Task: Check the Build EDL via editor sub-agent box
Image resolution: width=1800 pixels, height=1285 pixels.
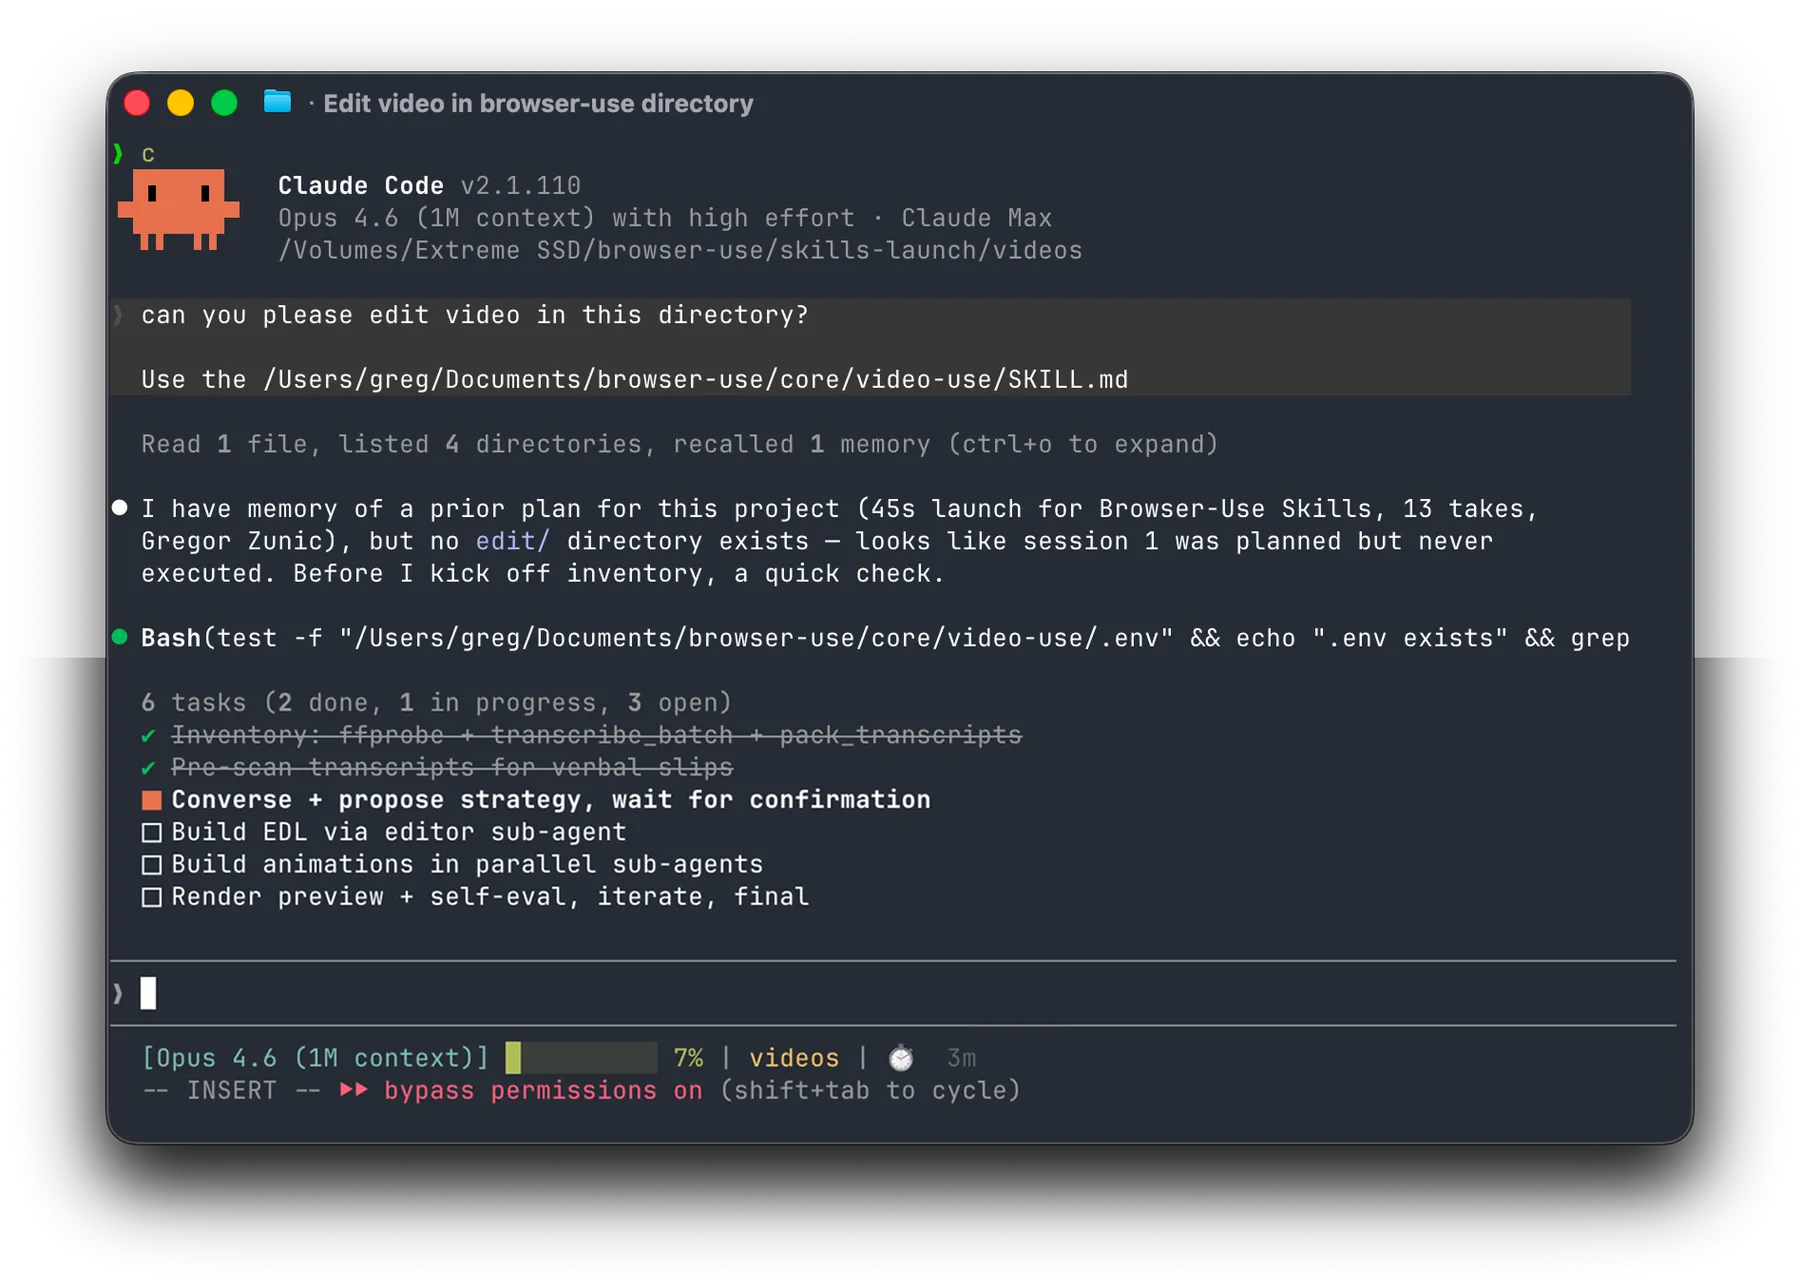Action: coord(151,833)
